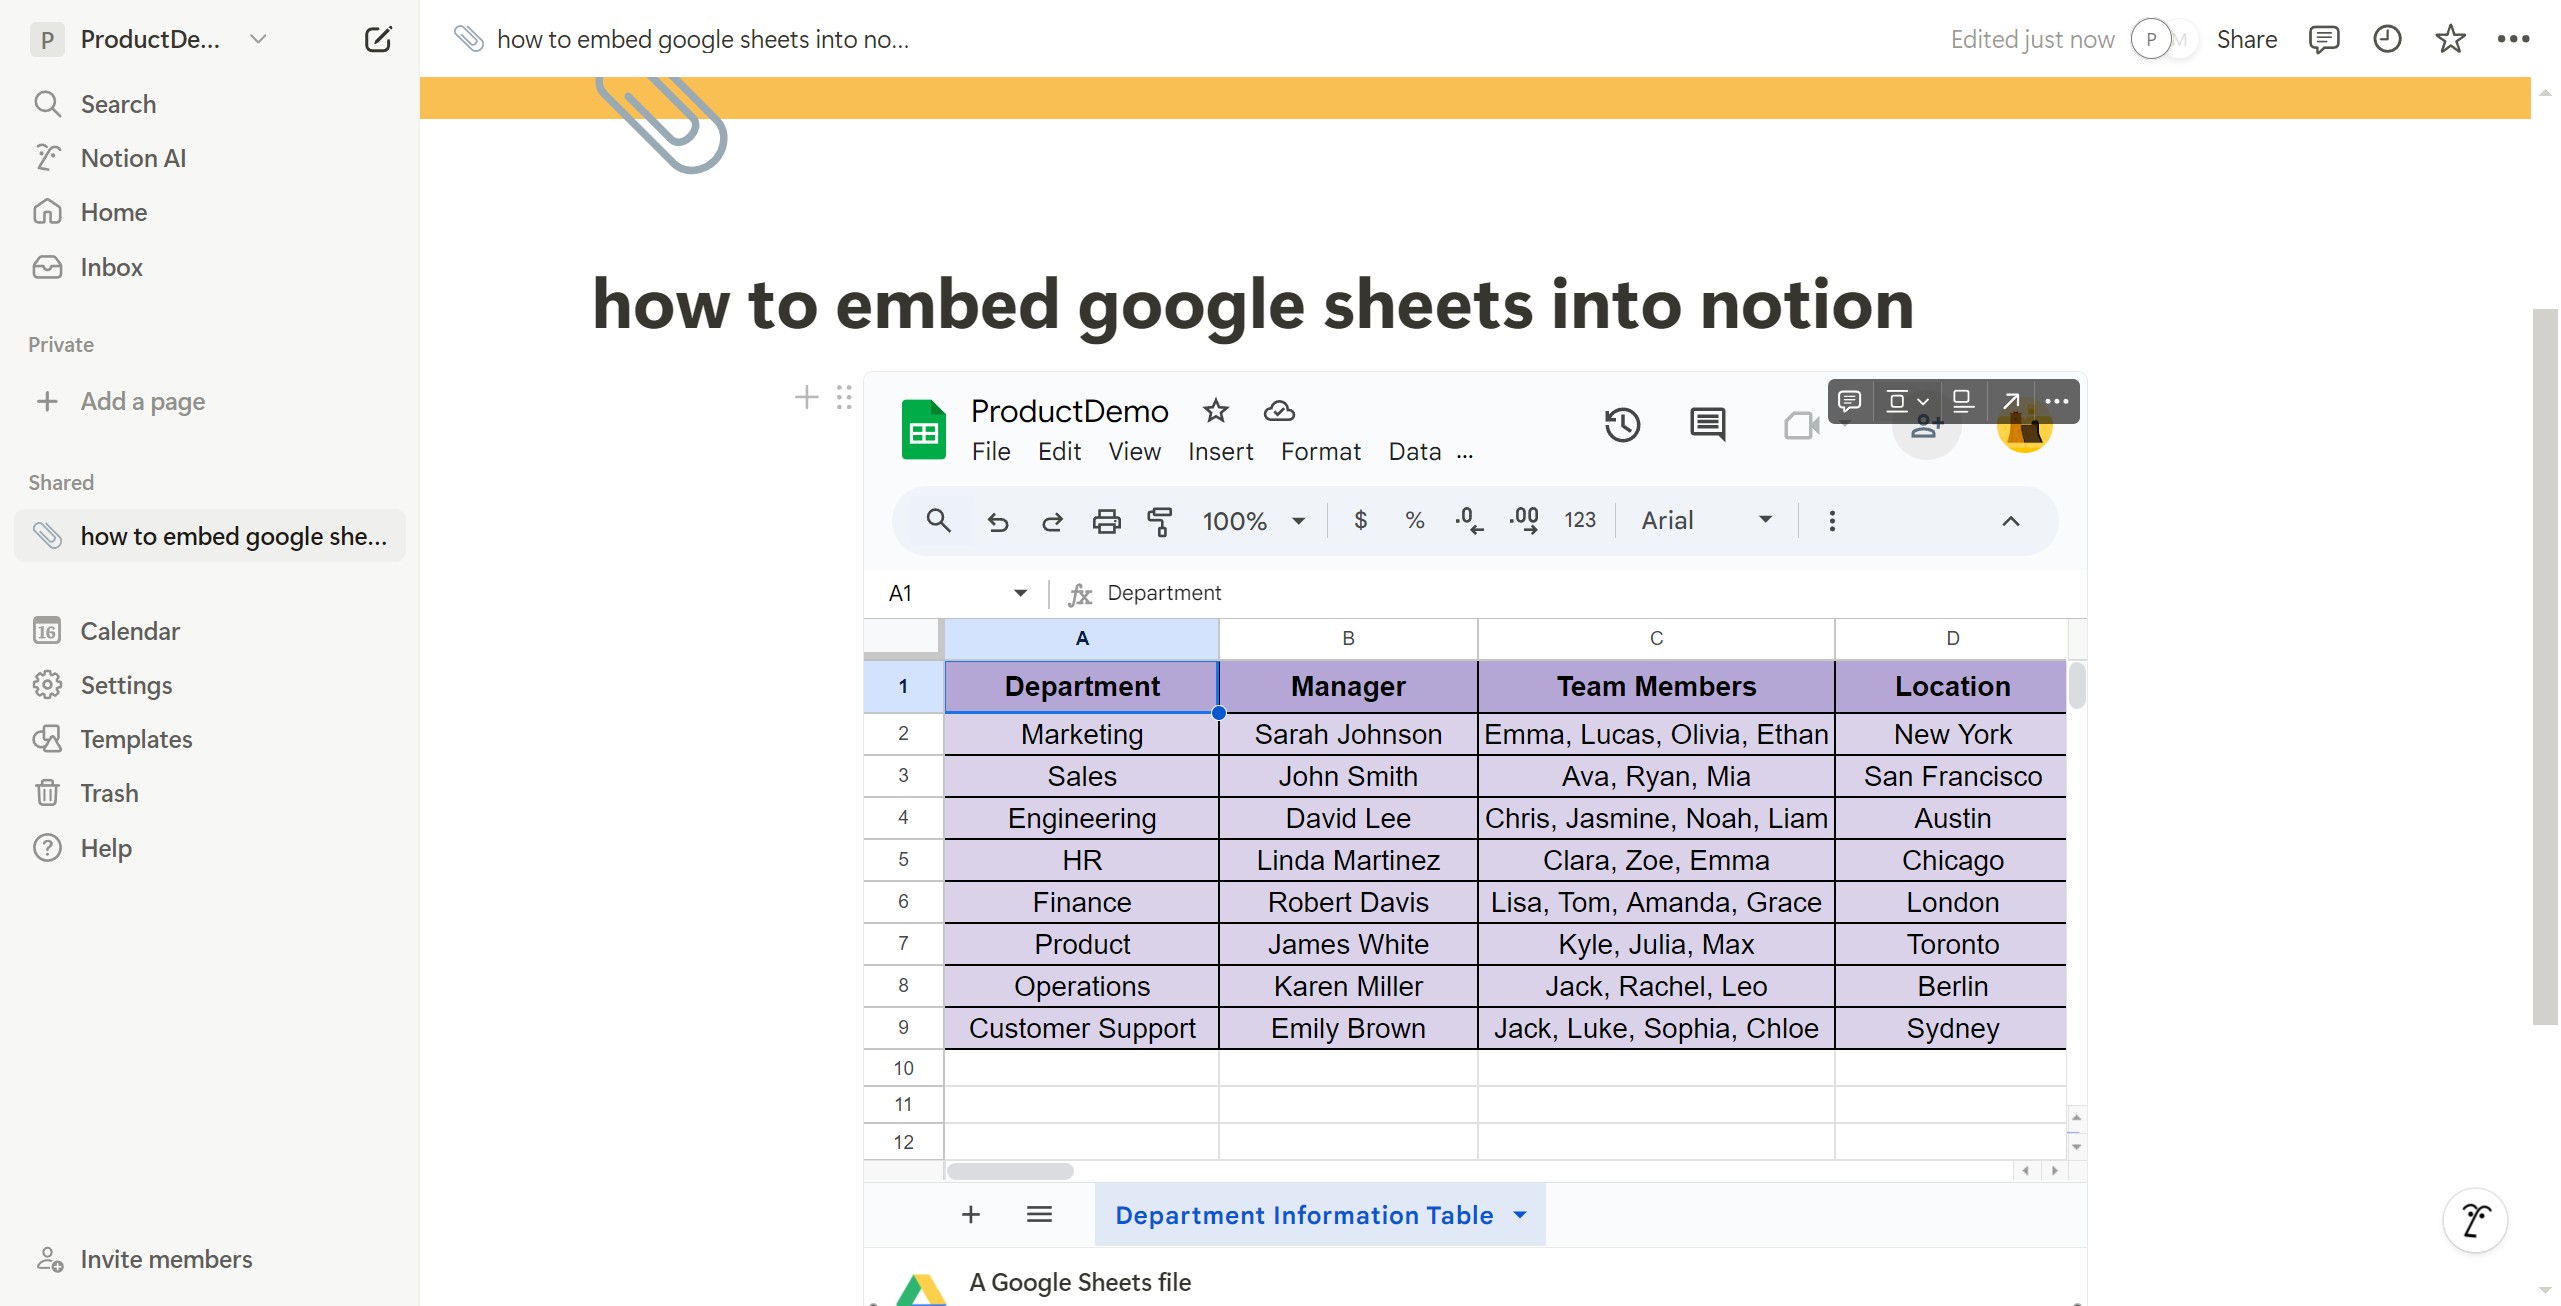Open embed alignment dropdown
The width and height of the screenshot is (2561, 1306).
[x=1906, y=401]
